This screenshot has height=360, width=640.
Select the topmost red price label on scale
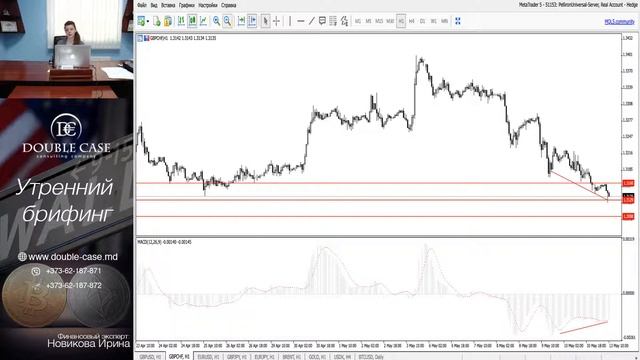click(628, 183)
